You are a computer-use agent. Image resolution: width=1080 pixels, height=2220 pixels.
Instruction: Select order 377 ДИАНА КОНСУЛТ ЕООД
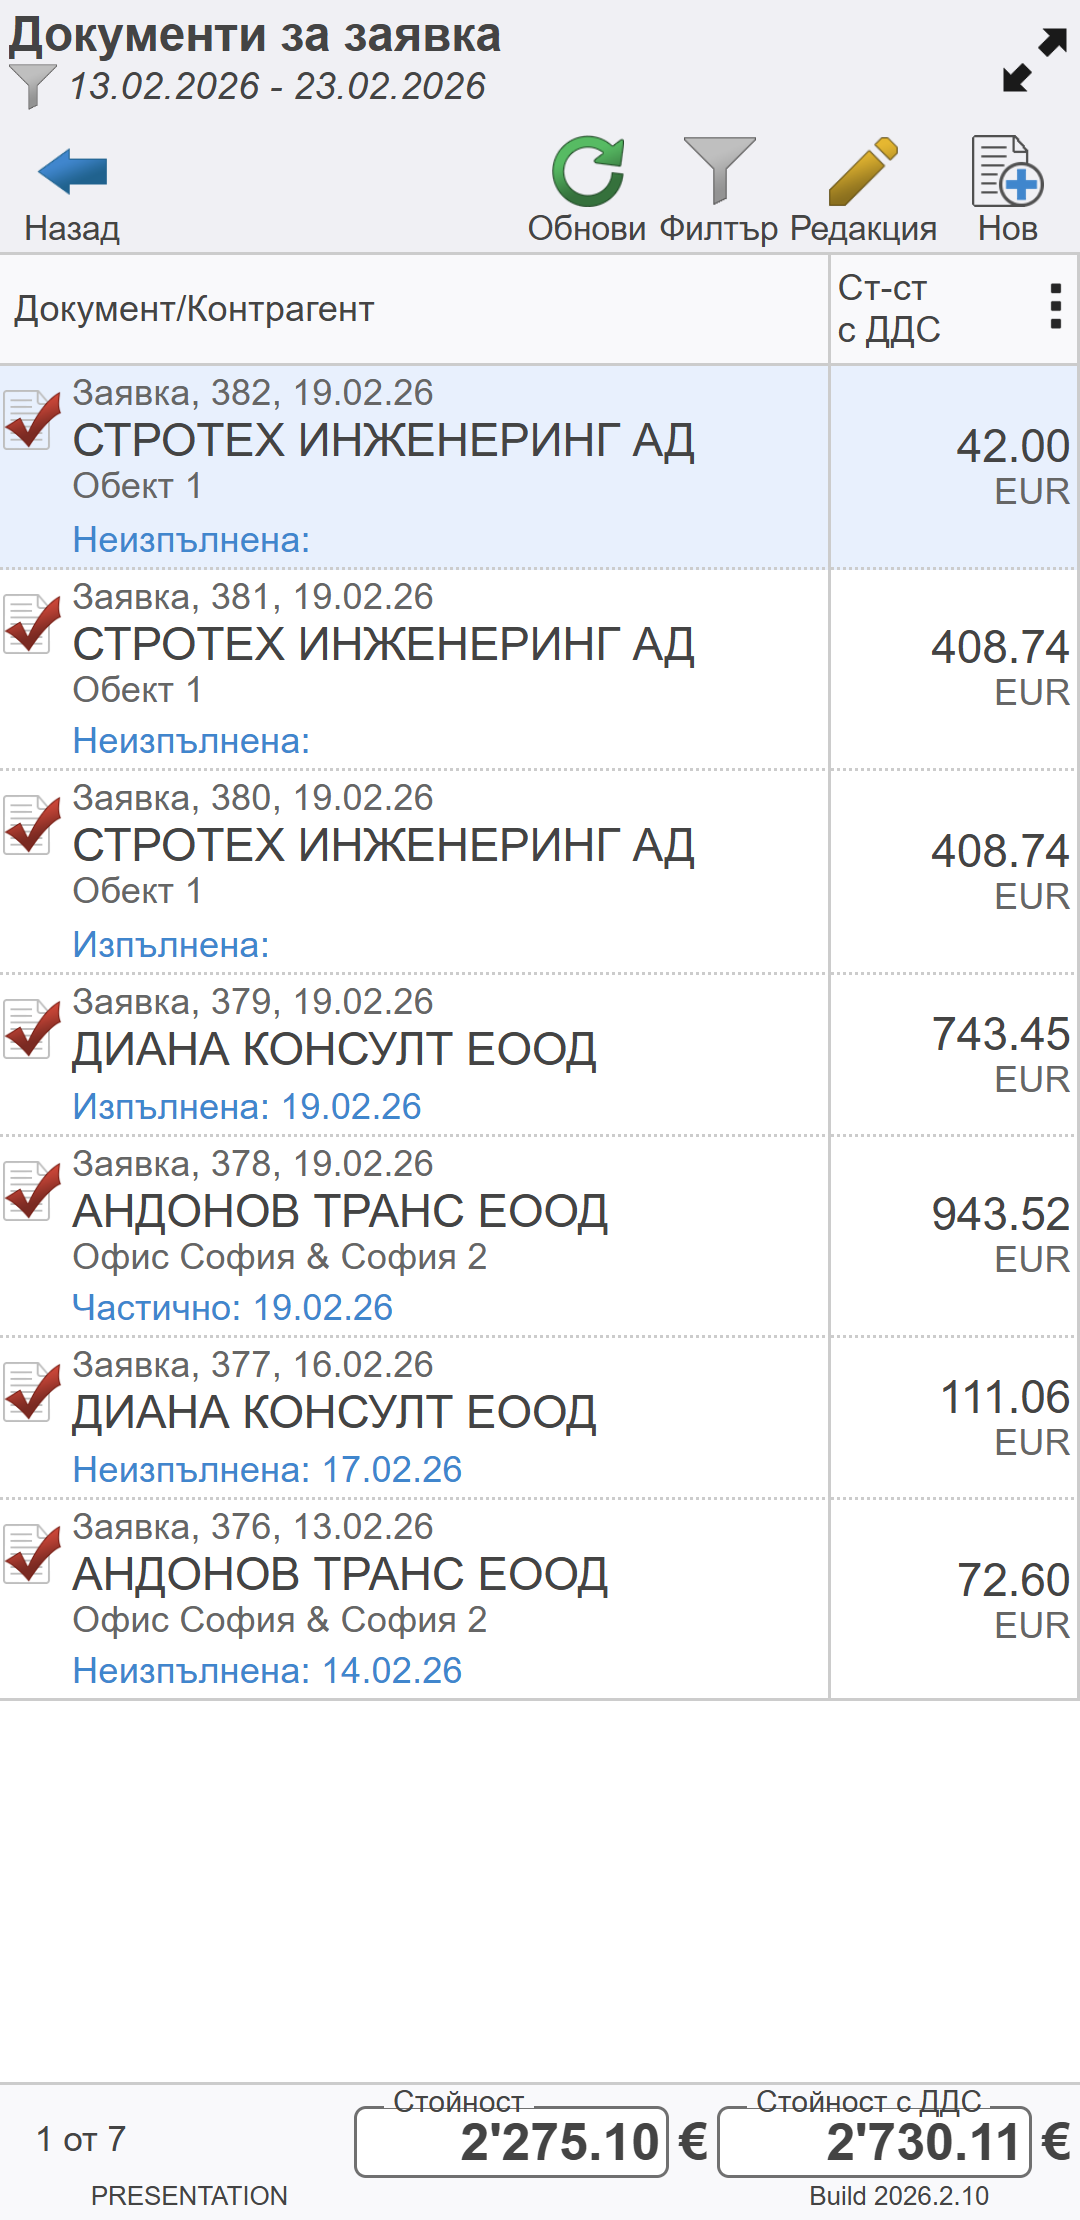click(400, 1414)
